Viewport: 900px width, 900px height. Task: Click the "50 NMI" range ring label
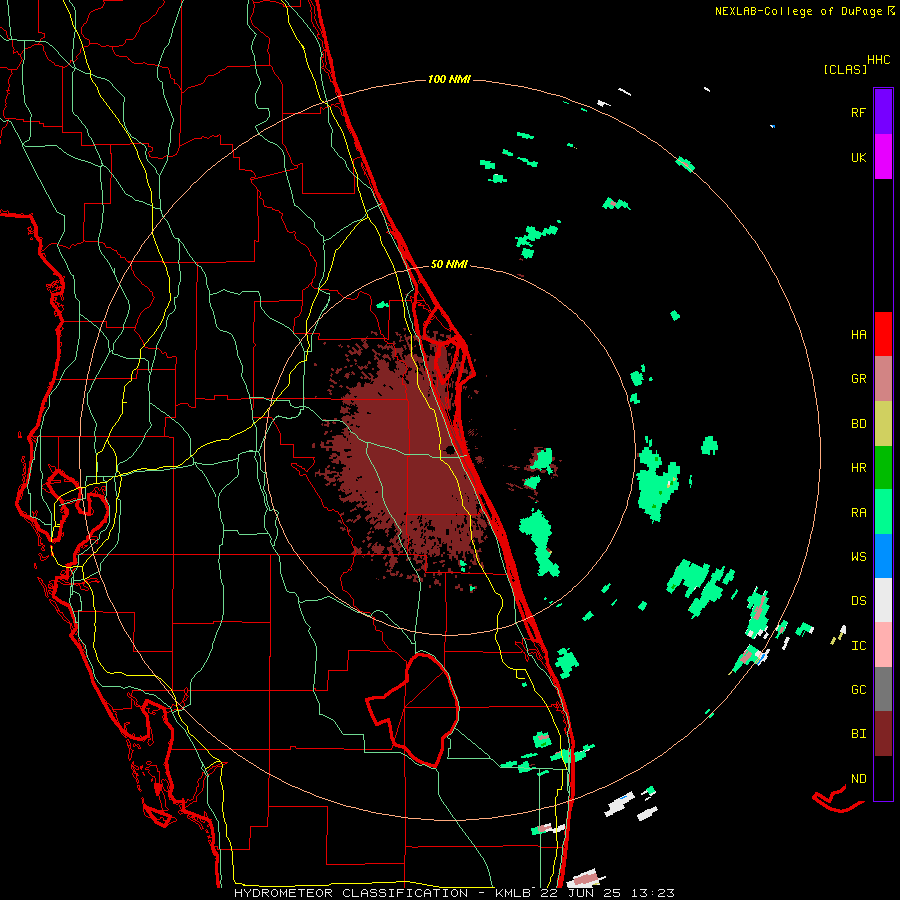pyautogui.click(x=449, y=264)
